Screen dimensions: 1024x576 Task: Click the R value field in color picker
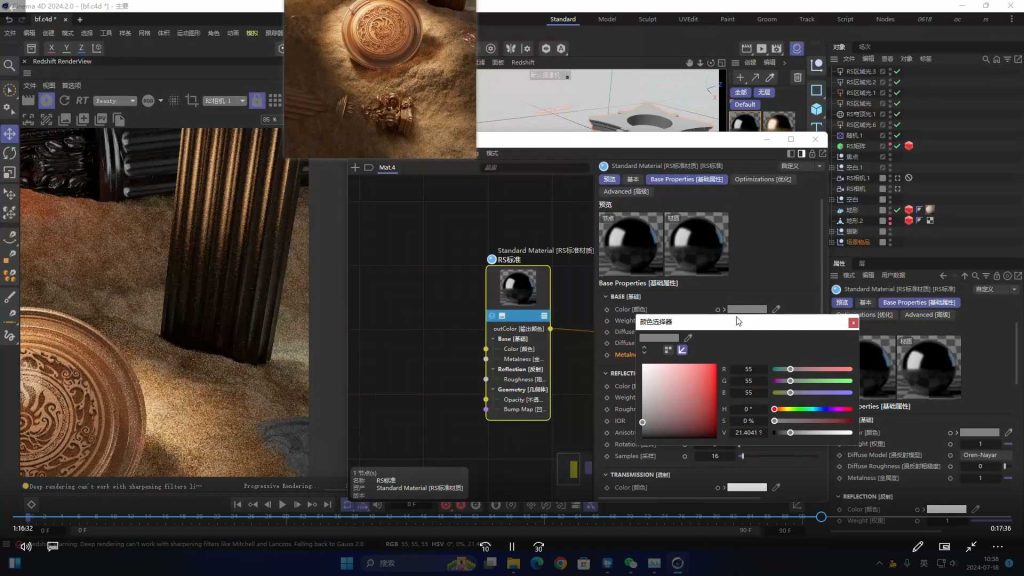coord(747,369)
